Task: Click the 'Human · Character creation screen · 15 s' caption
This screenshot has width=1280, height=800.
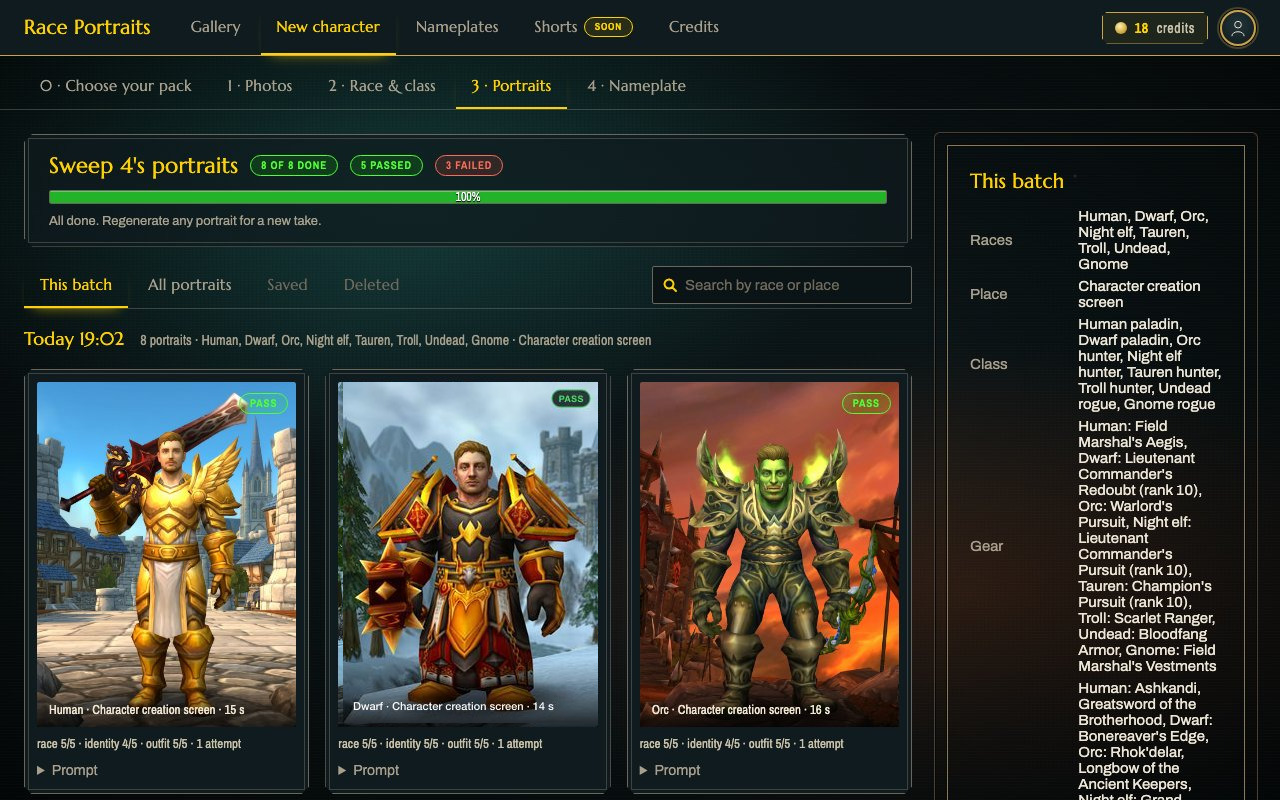Action: 147,710
